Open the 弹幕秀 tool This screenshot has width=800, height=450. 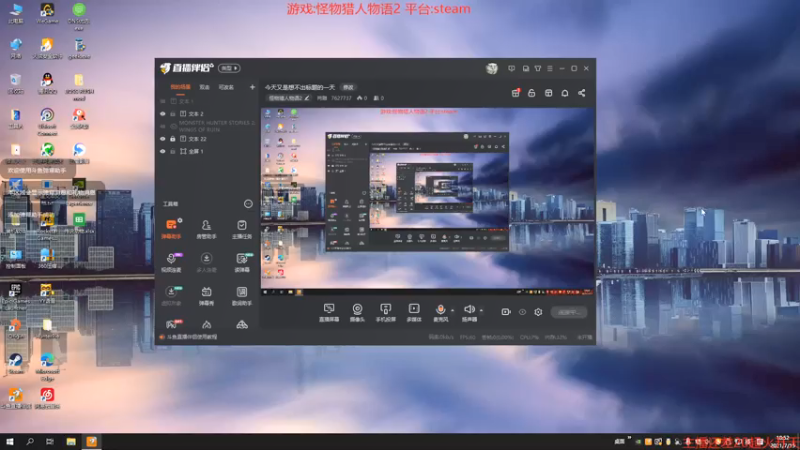click(x=206, y=295)
